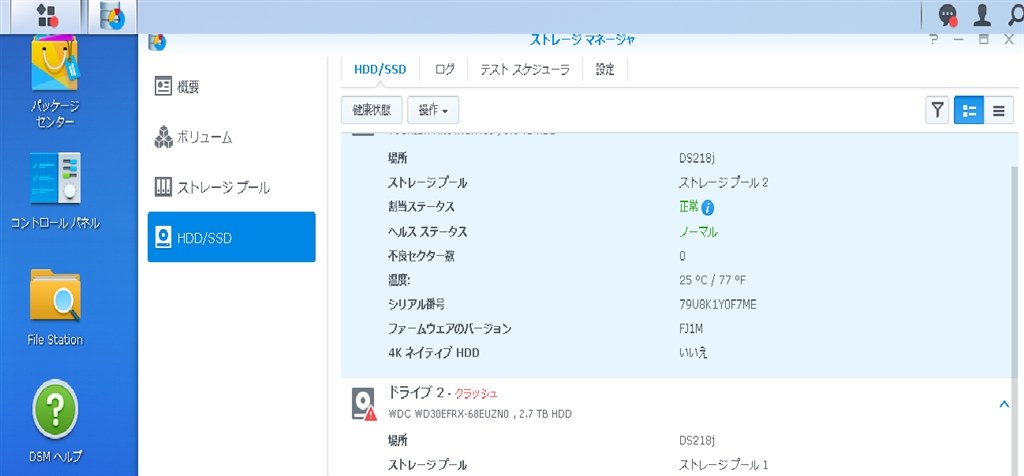Viewport: 1024px width, 476px height.
Task: Select 概要 in the sidebar
Action: pyautogui.click(x=232, y=87)
